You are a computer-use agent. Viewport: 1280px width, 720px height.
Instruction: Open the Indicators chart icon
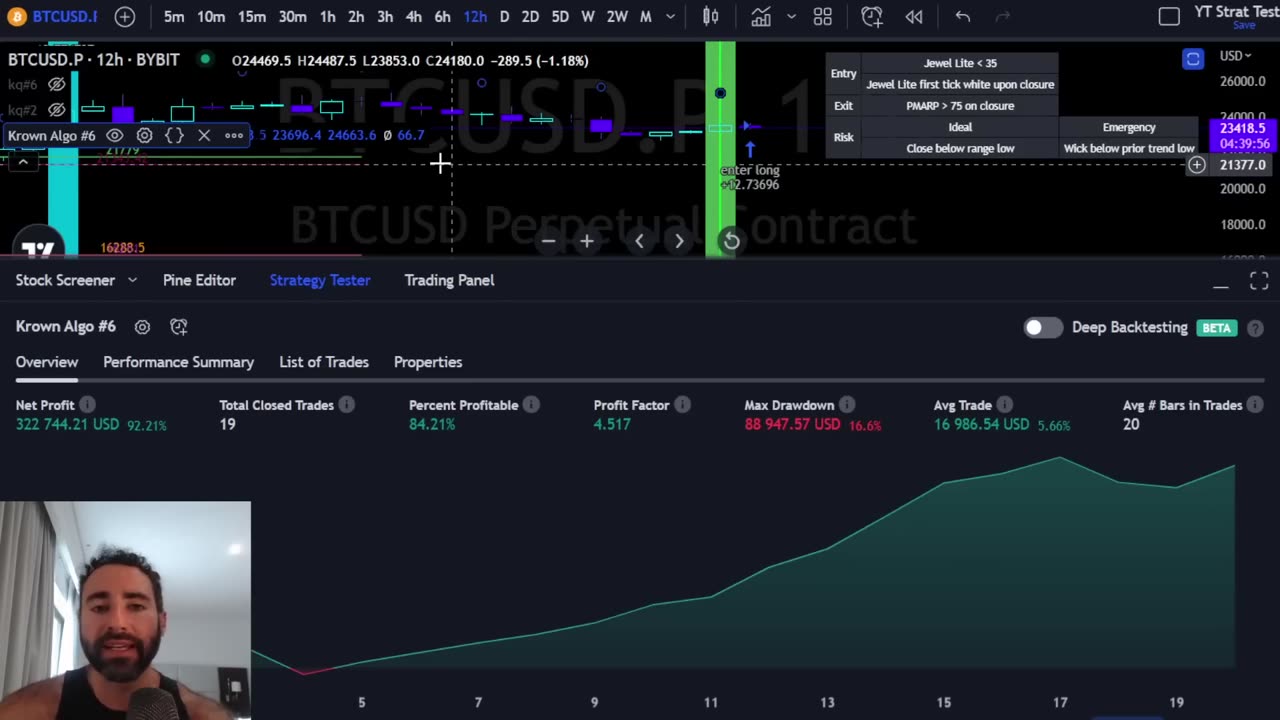pyautogui.click(x=761, y=17)
